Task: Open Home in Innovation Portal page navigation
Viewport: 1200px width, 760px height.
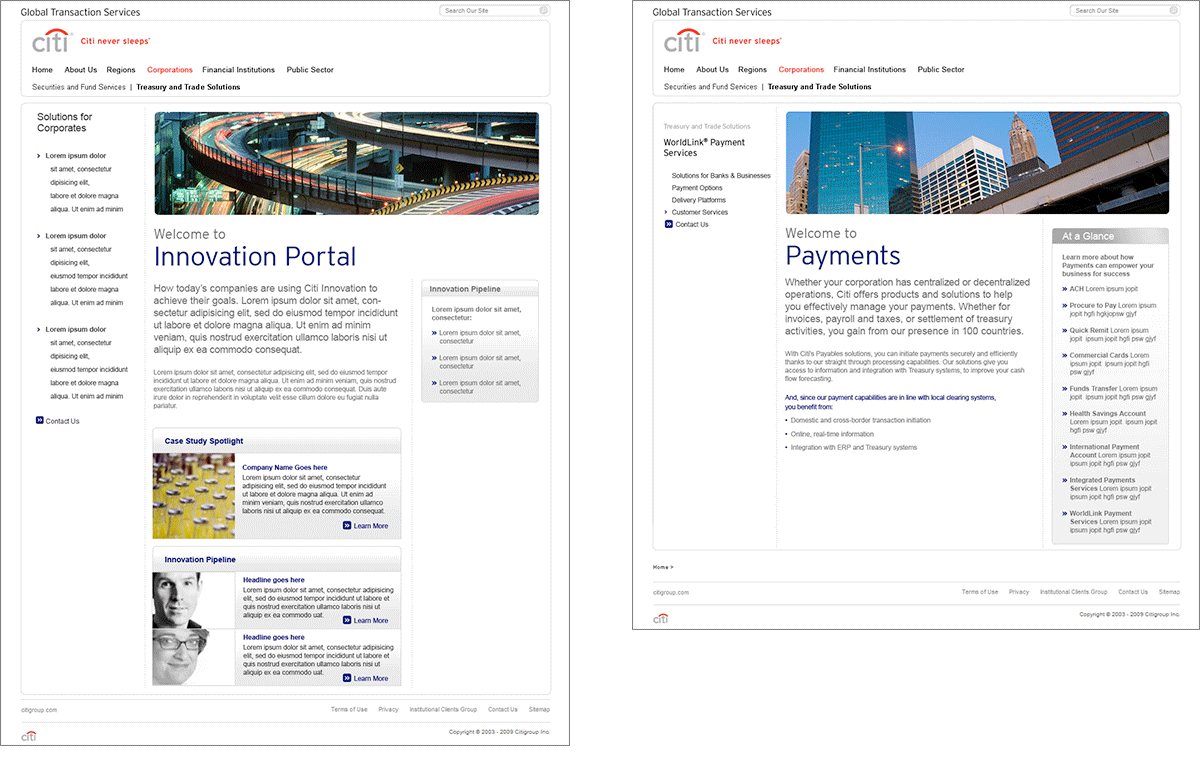Action: [x=42, y=70]
